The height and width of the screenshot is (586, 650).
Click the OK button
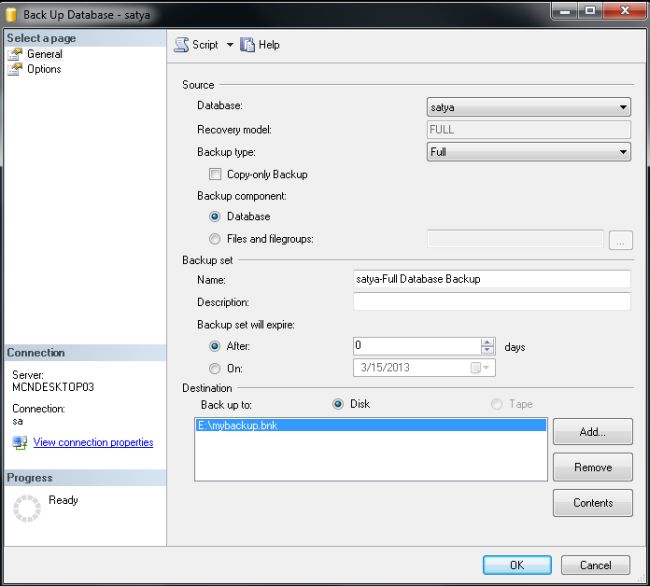click(x=517, y=565)
